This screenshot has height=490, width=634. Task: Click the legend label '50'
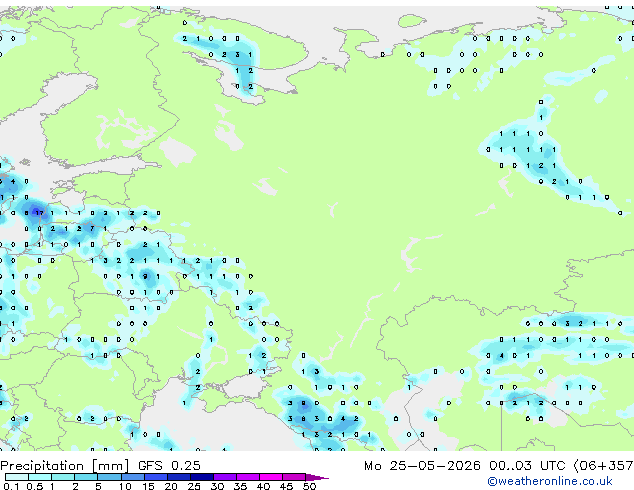[309, 486]
